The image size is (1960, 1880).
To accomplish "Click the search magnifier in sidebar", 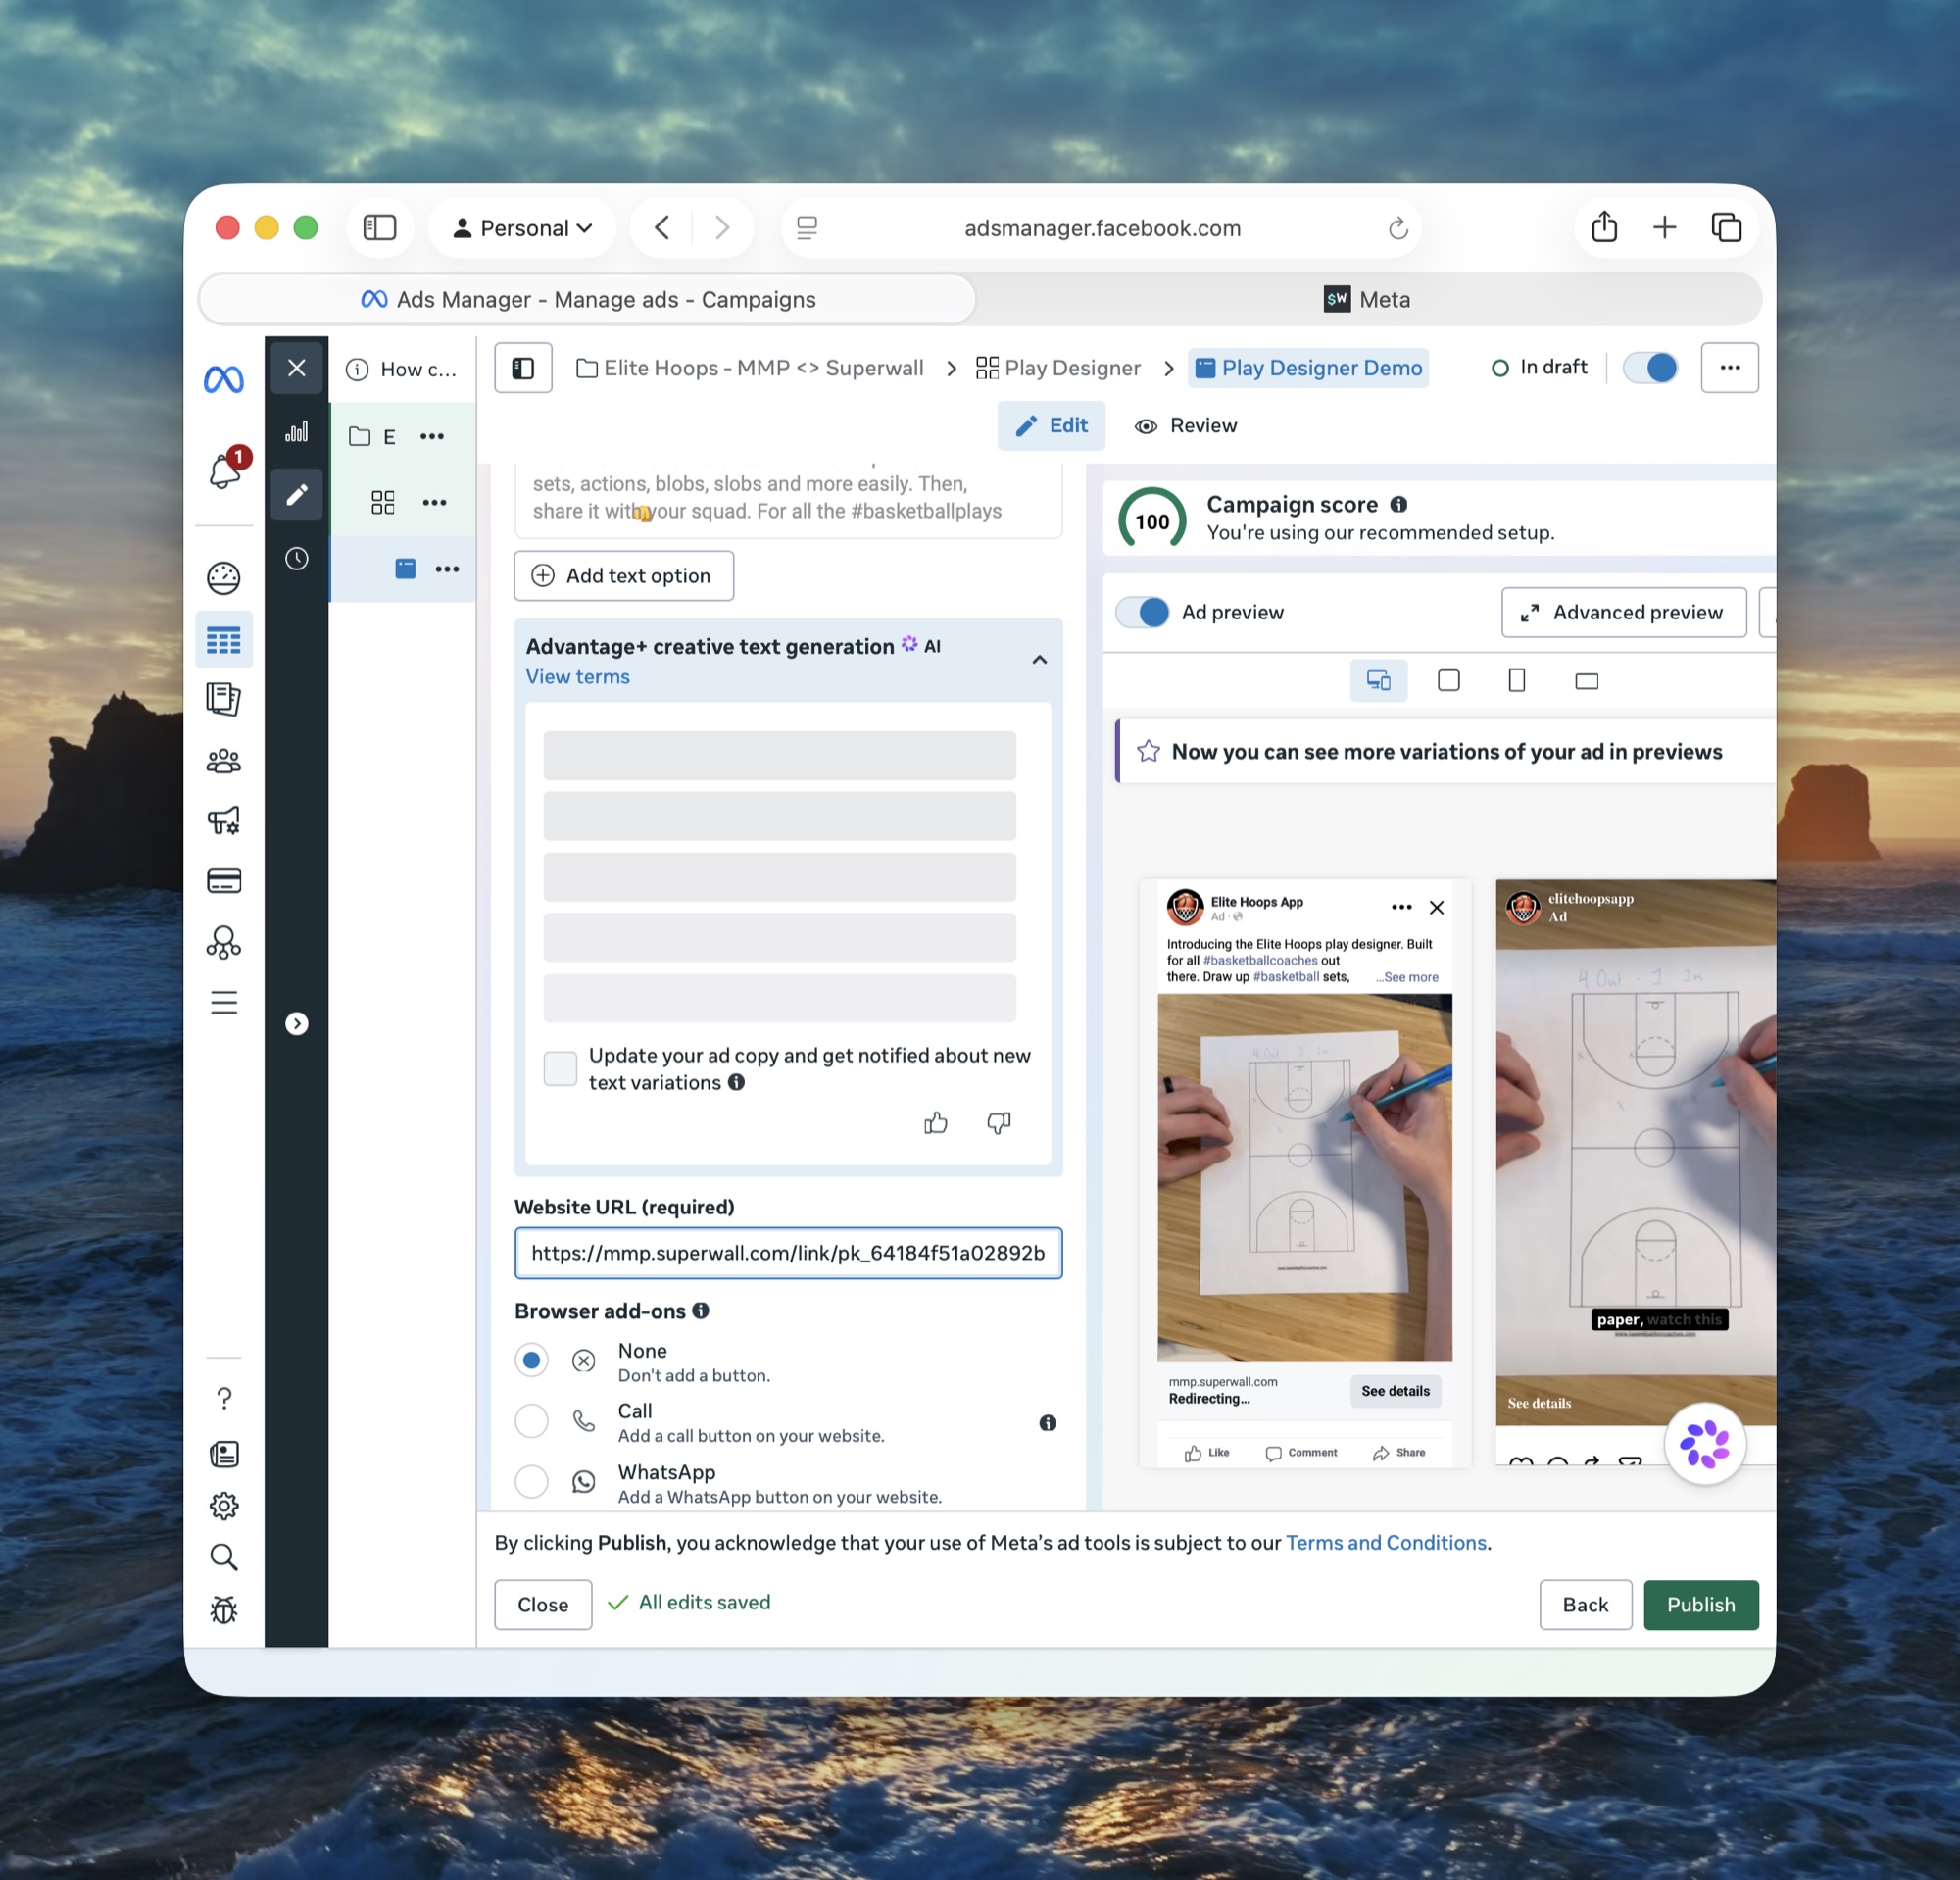I will tap(224, 1557).
